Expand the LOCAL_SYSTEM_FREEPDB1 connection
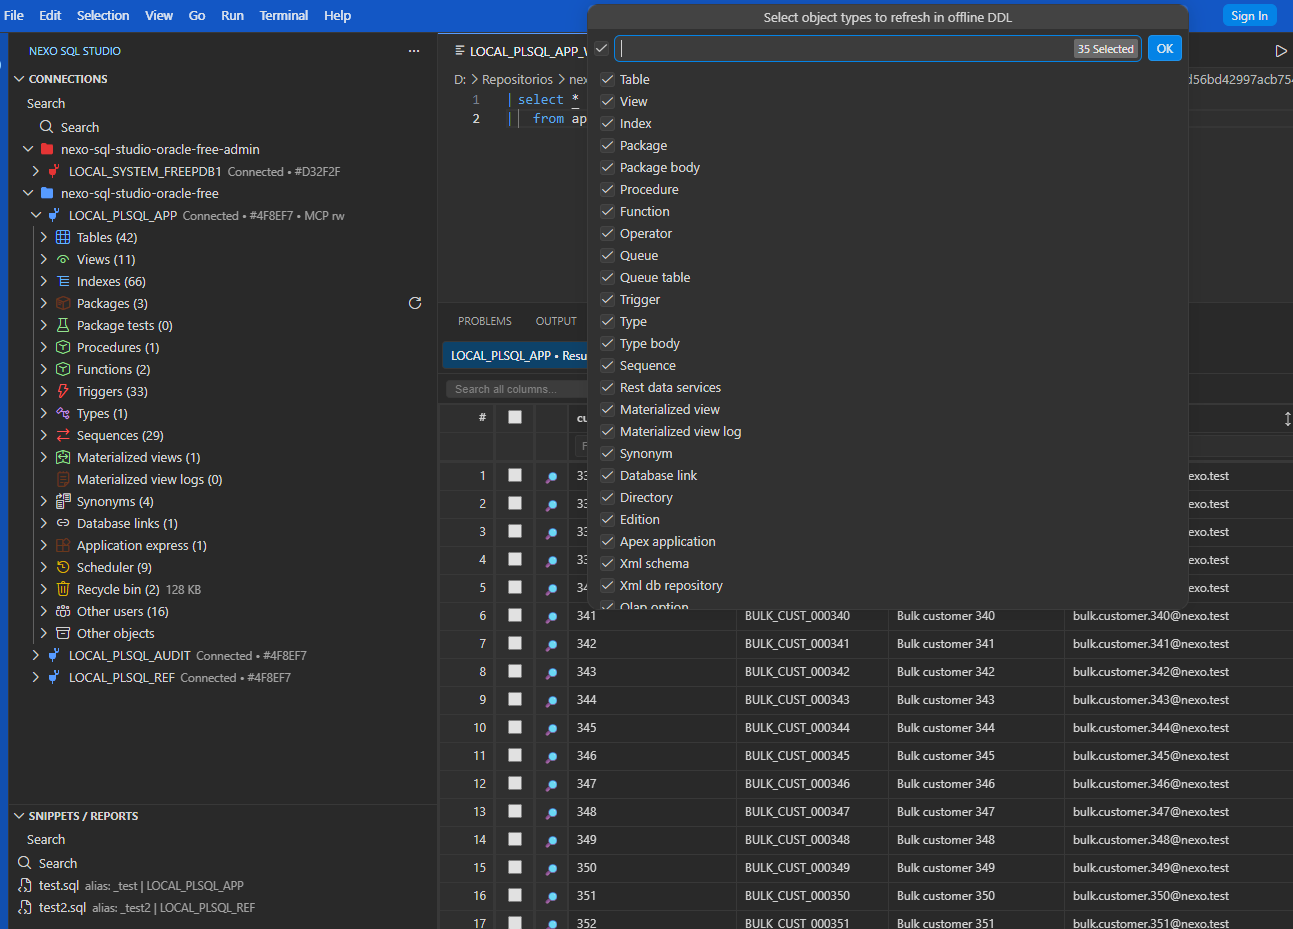 coord(36,171)
